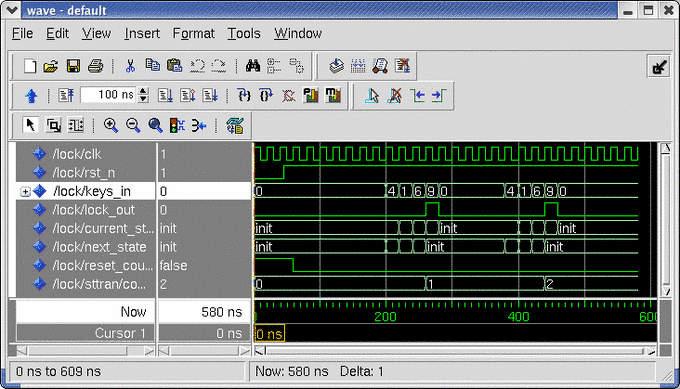Click the Zoom In magnifier icon
This screenshot has width=680, height=389.
(x=111, y=125)
